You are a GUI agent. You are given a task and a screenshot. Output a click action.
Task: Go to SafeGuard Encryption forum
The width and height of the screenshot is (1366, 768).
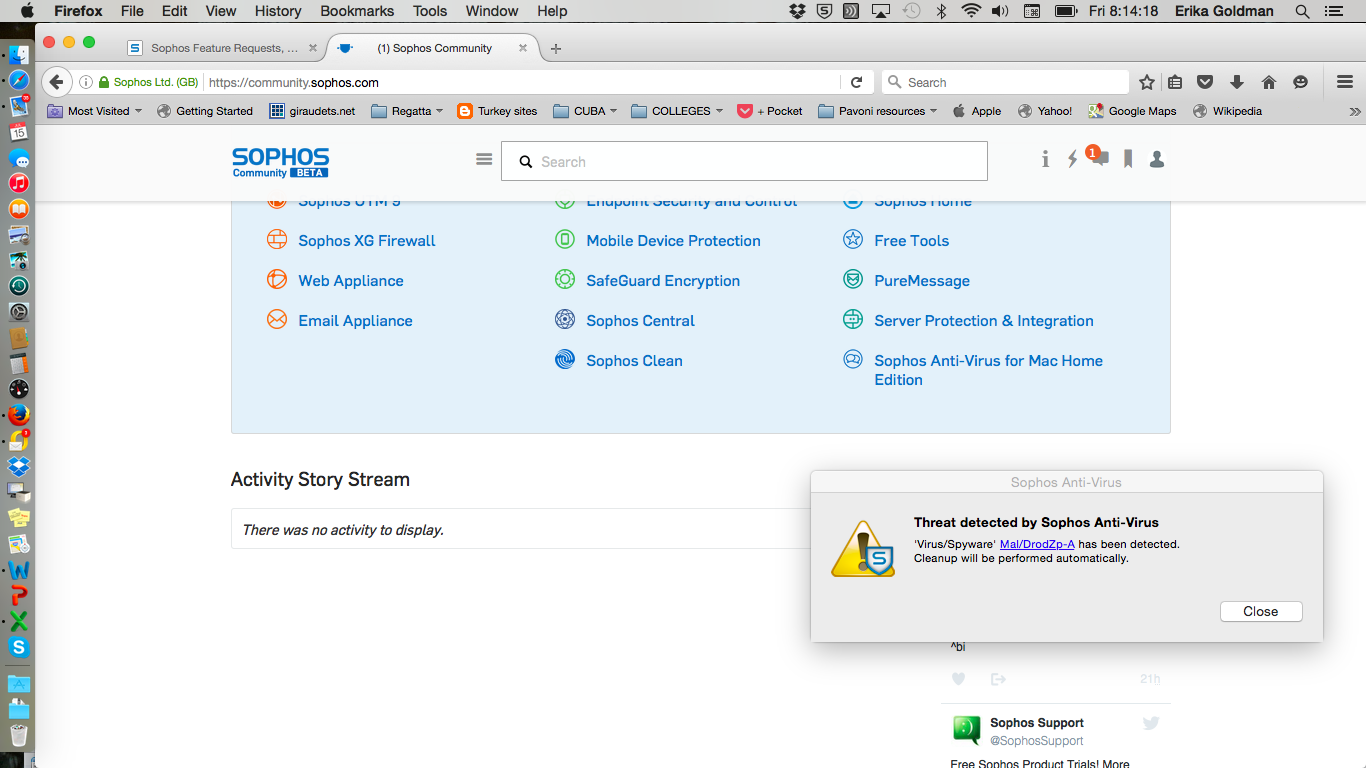[663, 281]
